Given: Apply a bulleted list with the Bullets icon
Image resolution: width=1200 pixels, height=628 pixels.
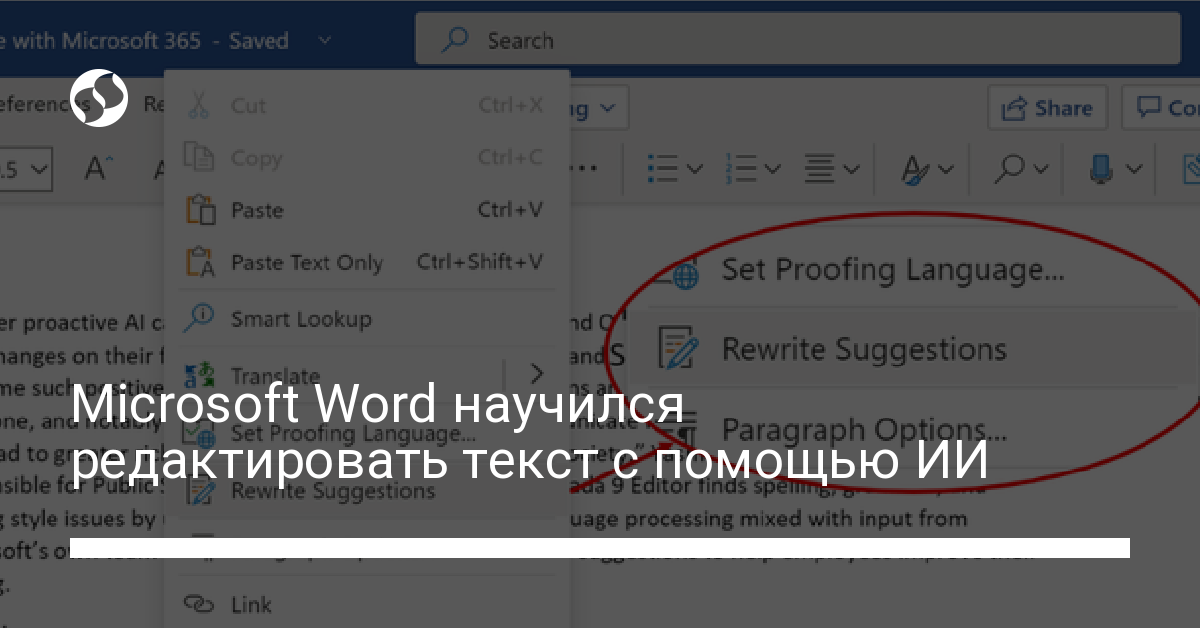Looking at the screenshot, I should (662, 167).
